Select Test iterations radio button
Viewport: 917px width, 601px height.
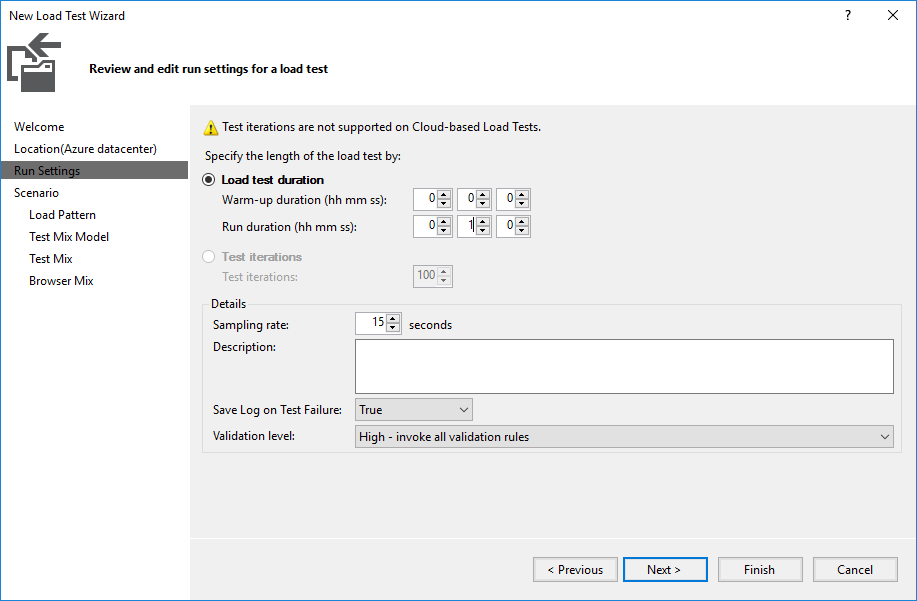tap(208, 257)
